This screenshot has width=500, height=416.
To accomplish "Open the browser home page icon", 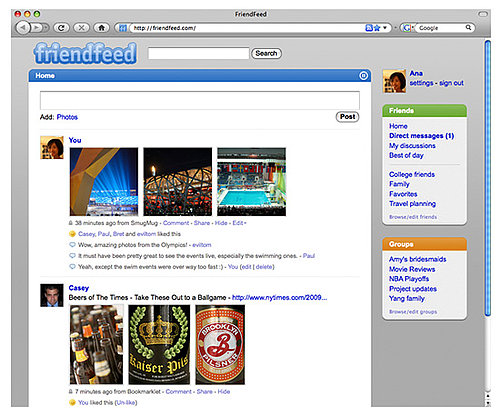I will [x=101, y=28].
